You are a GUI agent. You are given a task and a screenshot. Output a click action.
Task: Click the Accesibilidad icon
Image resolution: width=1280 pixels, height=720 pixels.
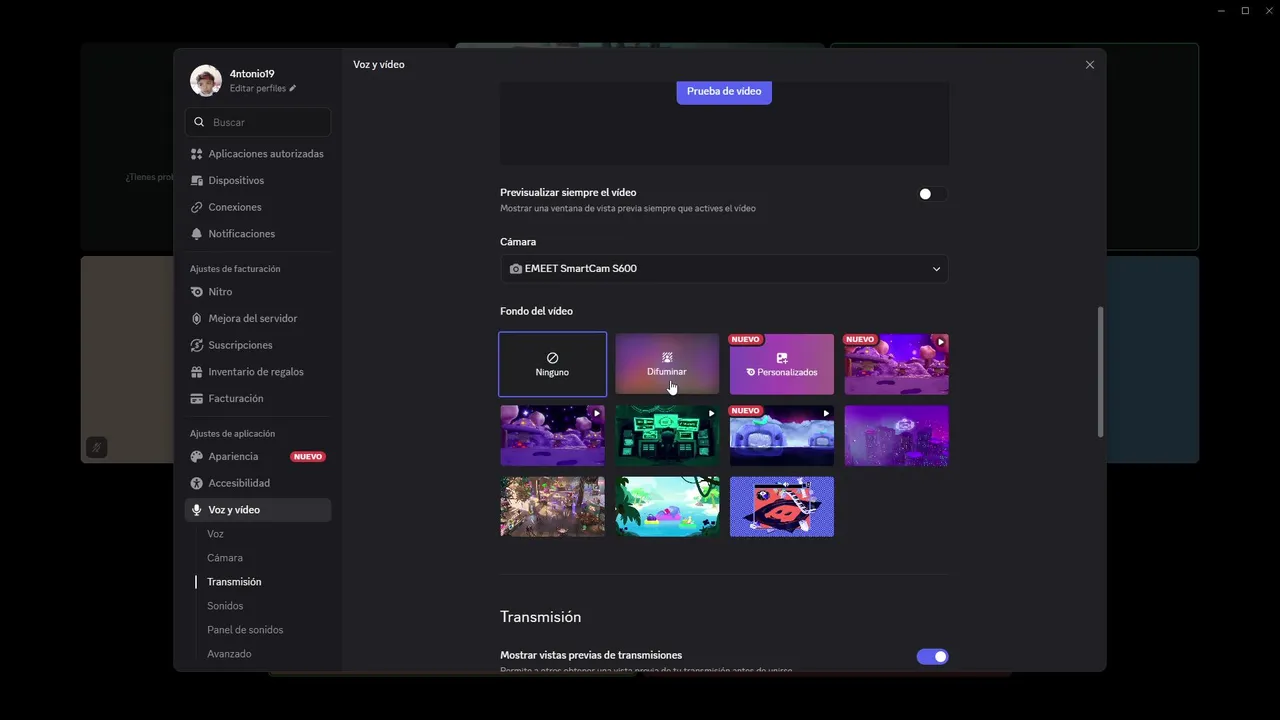click(x=197, y=483)
